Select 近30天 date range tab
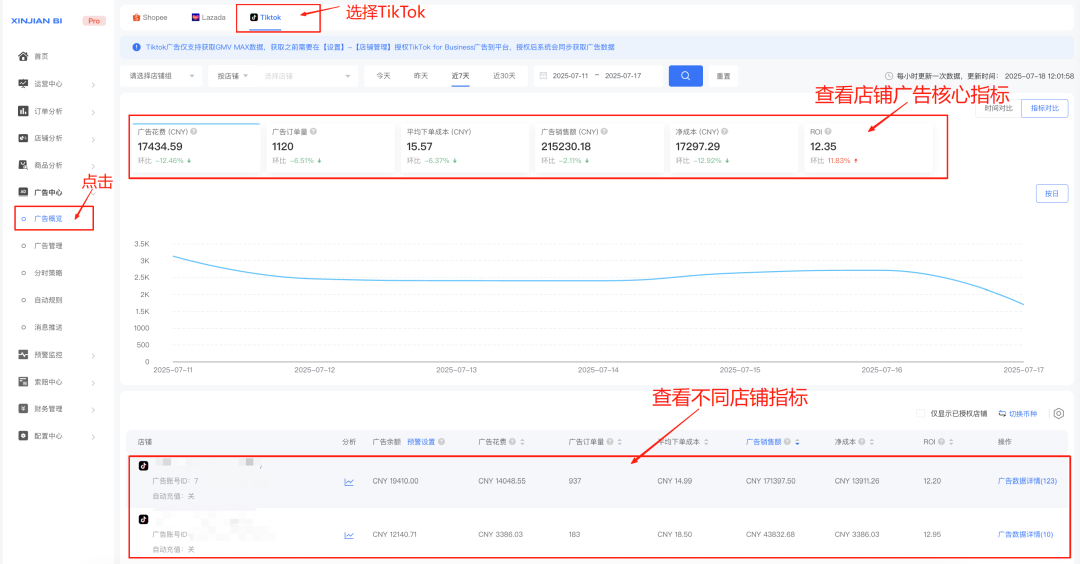This screenshot has width=1080, height=564. [504, 76]
